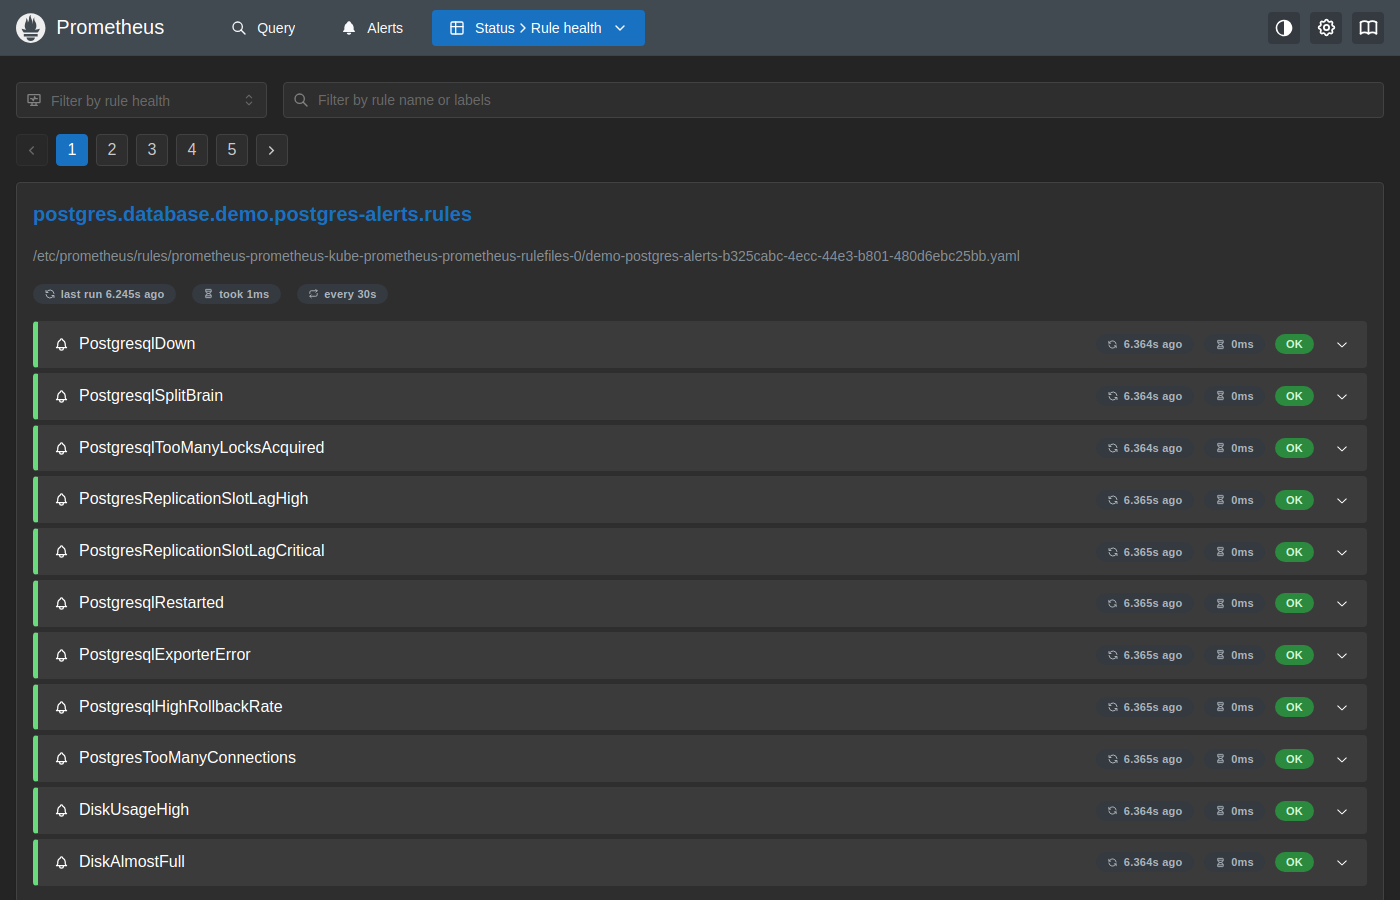Click the bell icon beside PostgresqlSplitBrain
Screen dimensions: 1400x900
click(x=61, y=396)
